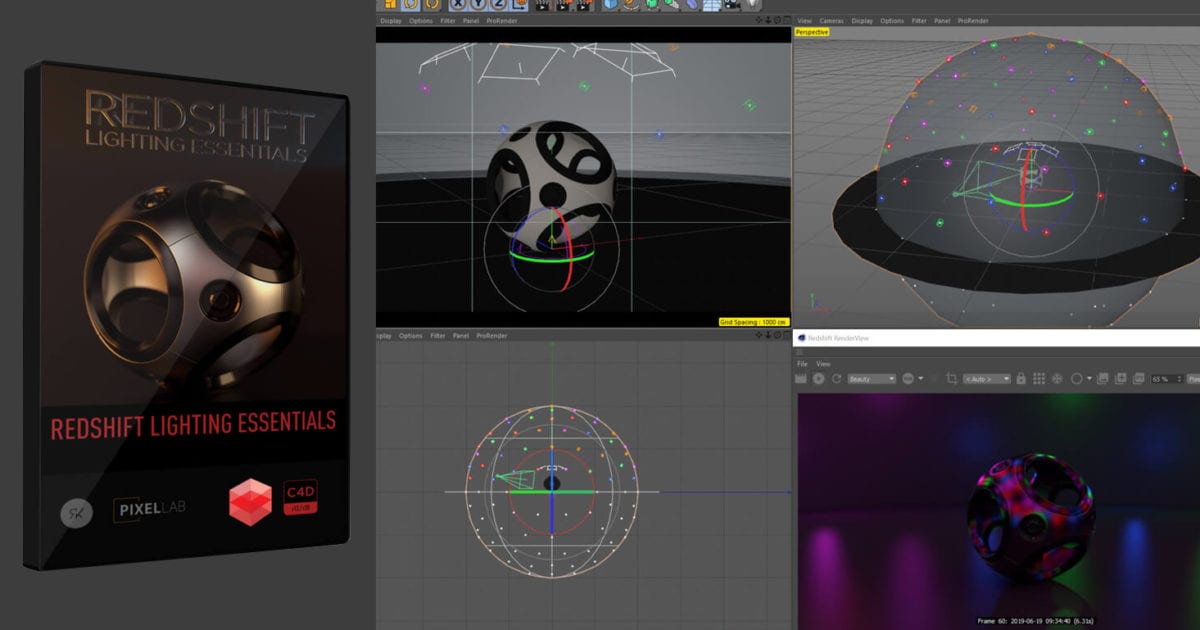Screen dimensions: 1200x630
Task: Start rendering with the play button in RenderView
Action: (819, 379)
